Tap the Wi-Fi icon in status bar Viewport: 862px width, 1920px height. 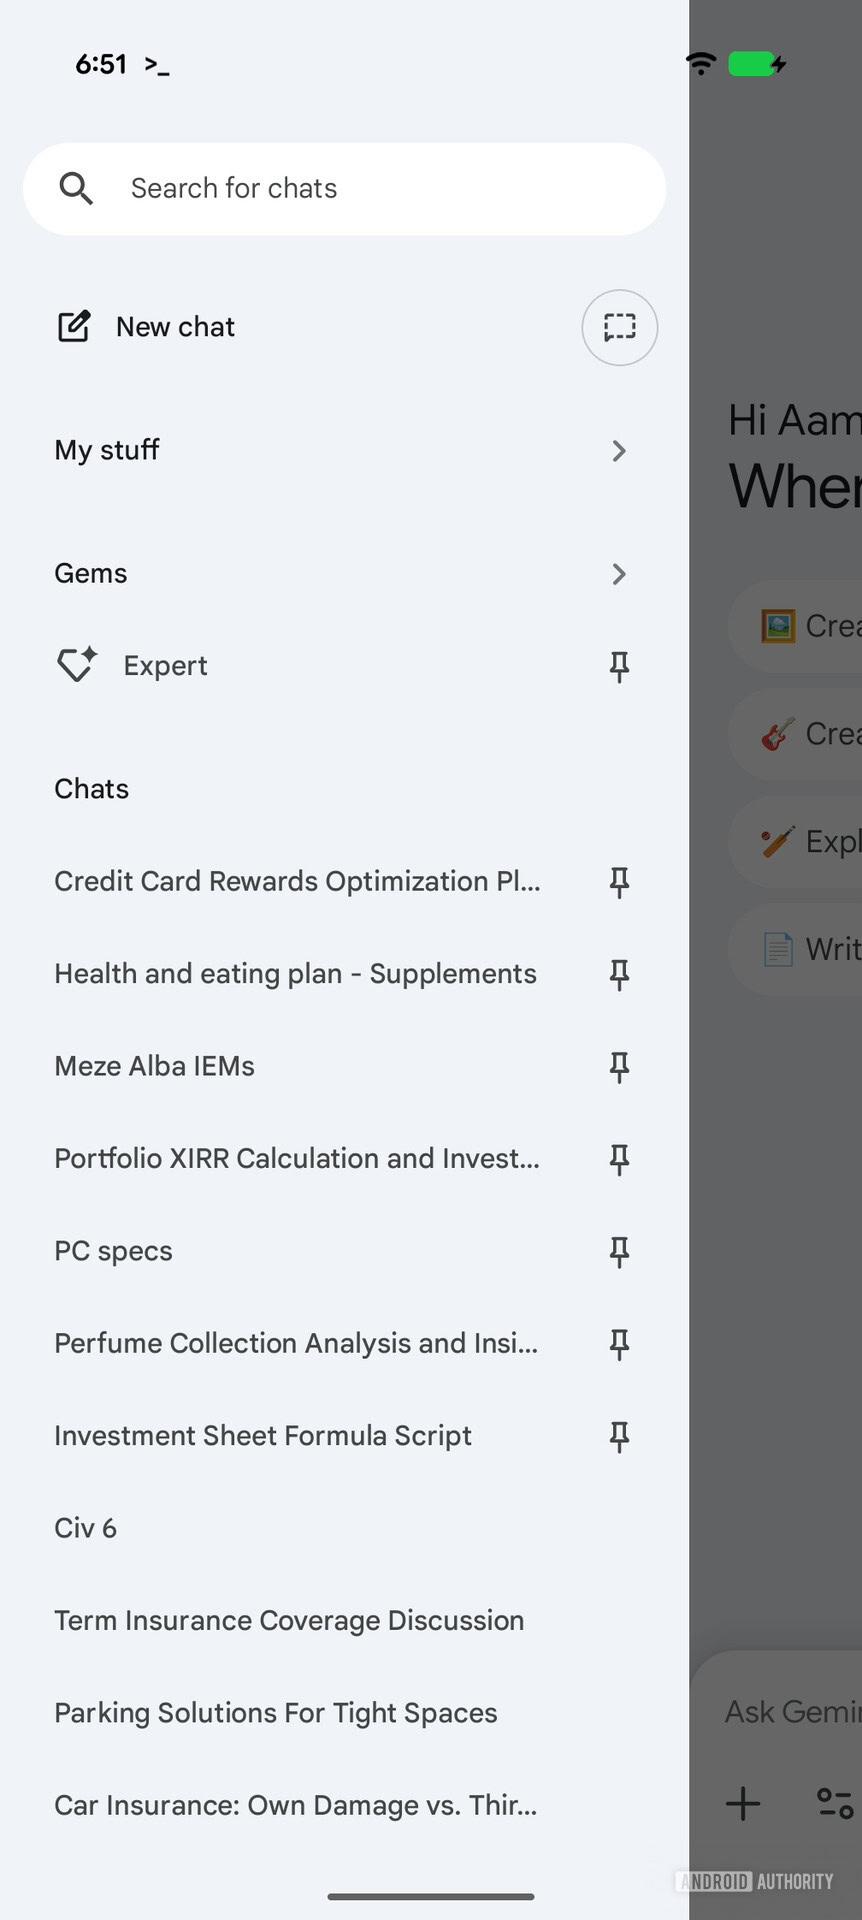(x=700, y=64)
